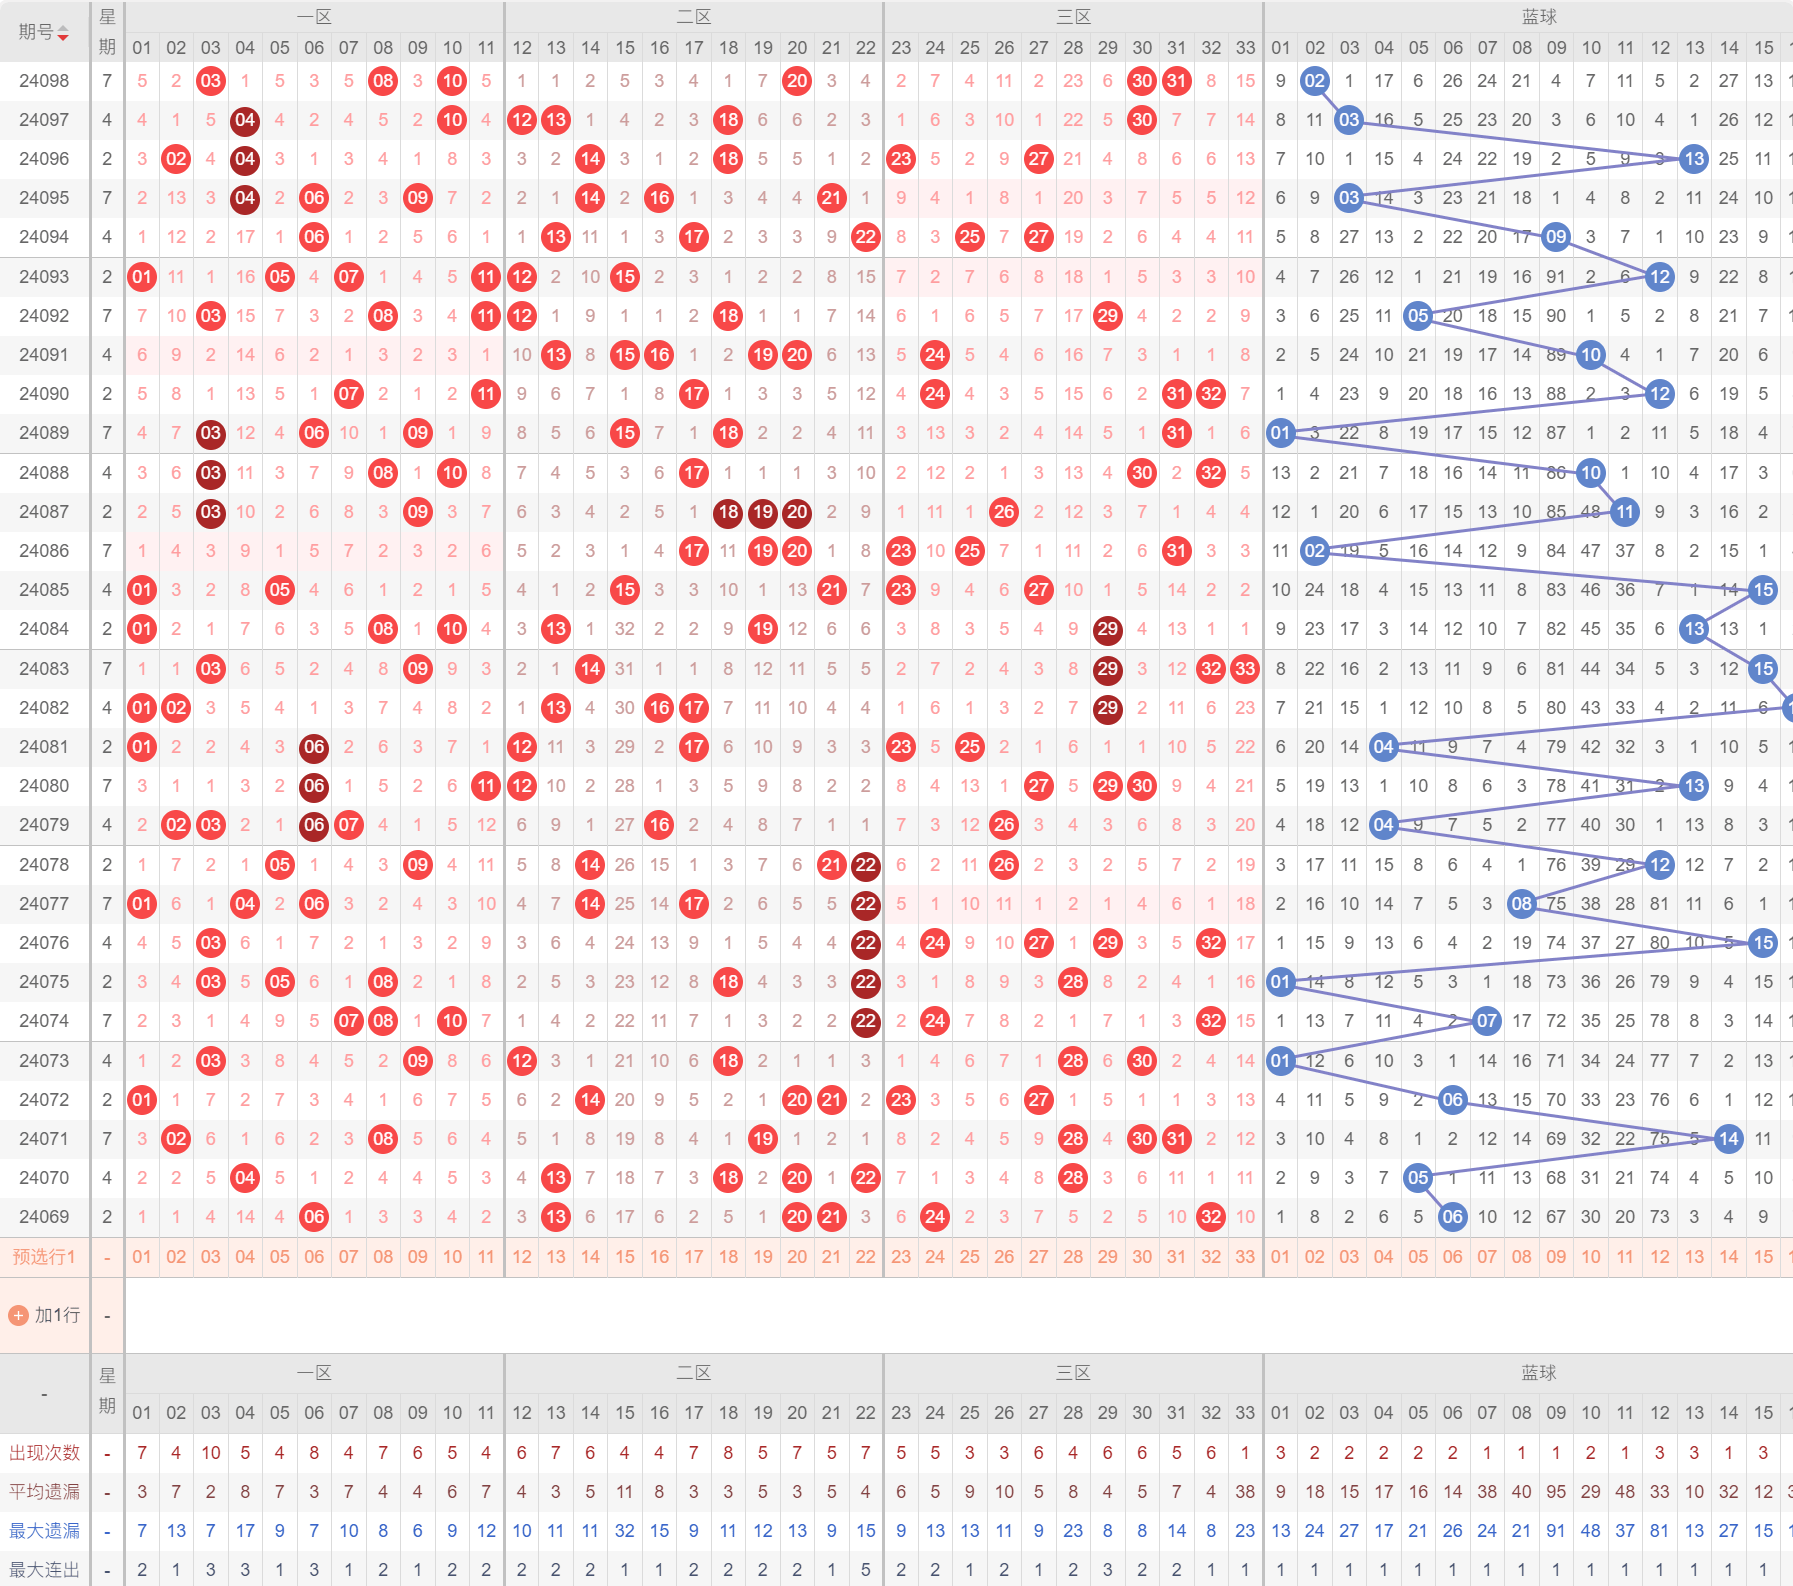Click the 最大连出 statistics row label
The height and width of the screenshot is (1586, 1793).
(x=44, y=1570)
